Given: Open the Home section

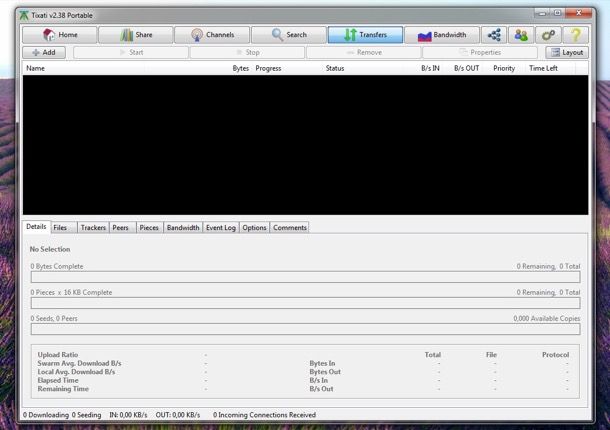Looking at the screenshot, I should click(x=58, y=35).
